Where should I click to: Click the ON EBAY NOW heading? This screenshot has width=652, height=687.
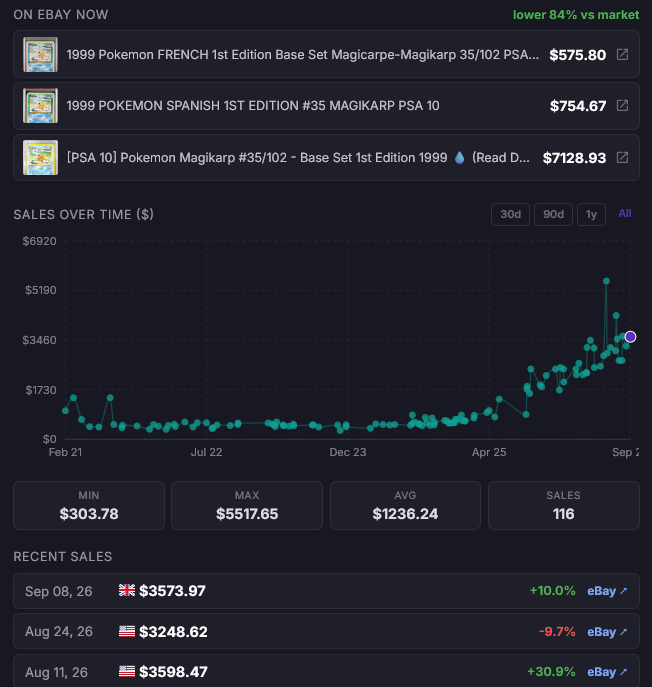61,14
